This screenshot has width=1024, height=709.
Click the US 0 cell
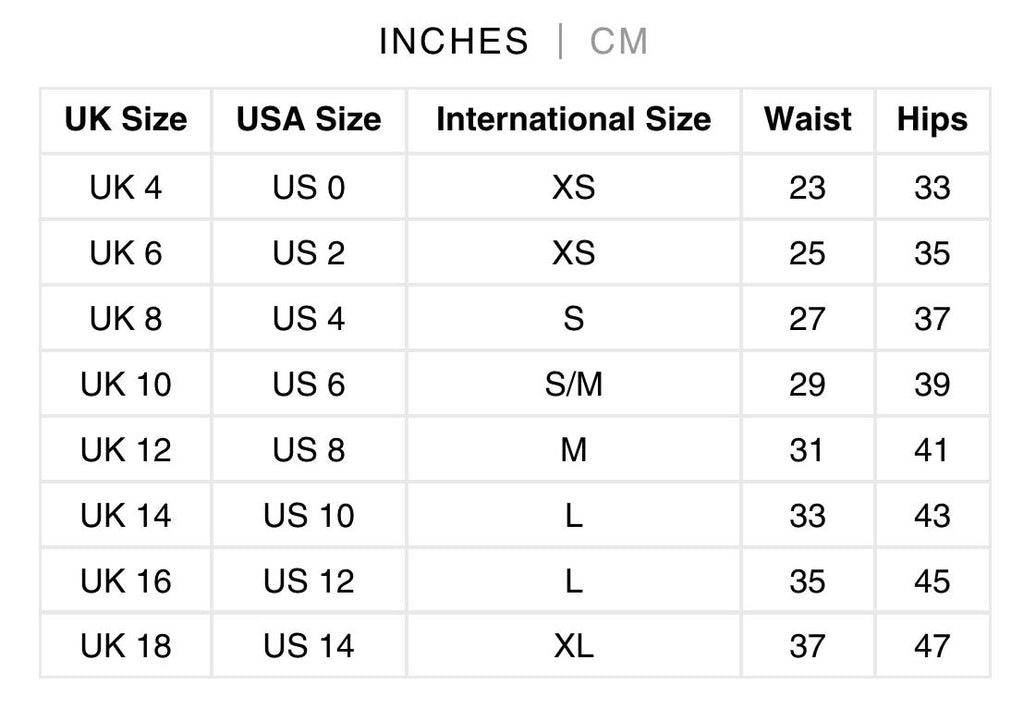click(308, 187)
